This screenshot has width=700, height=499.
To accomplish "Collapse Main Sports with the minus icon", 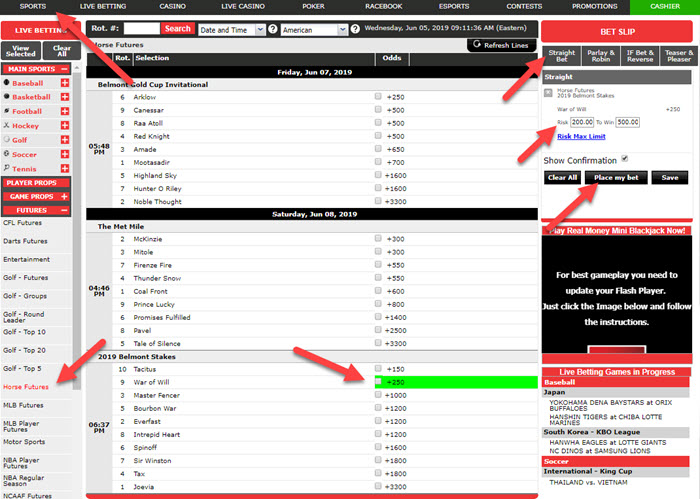I will (x=65, y=69).
